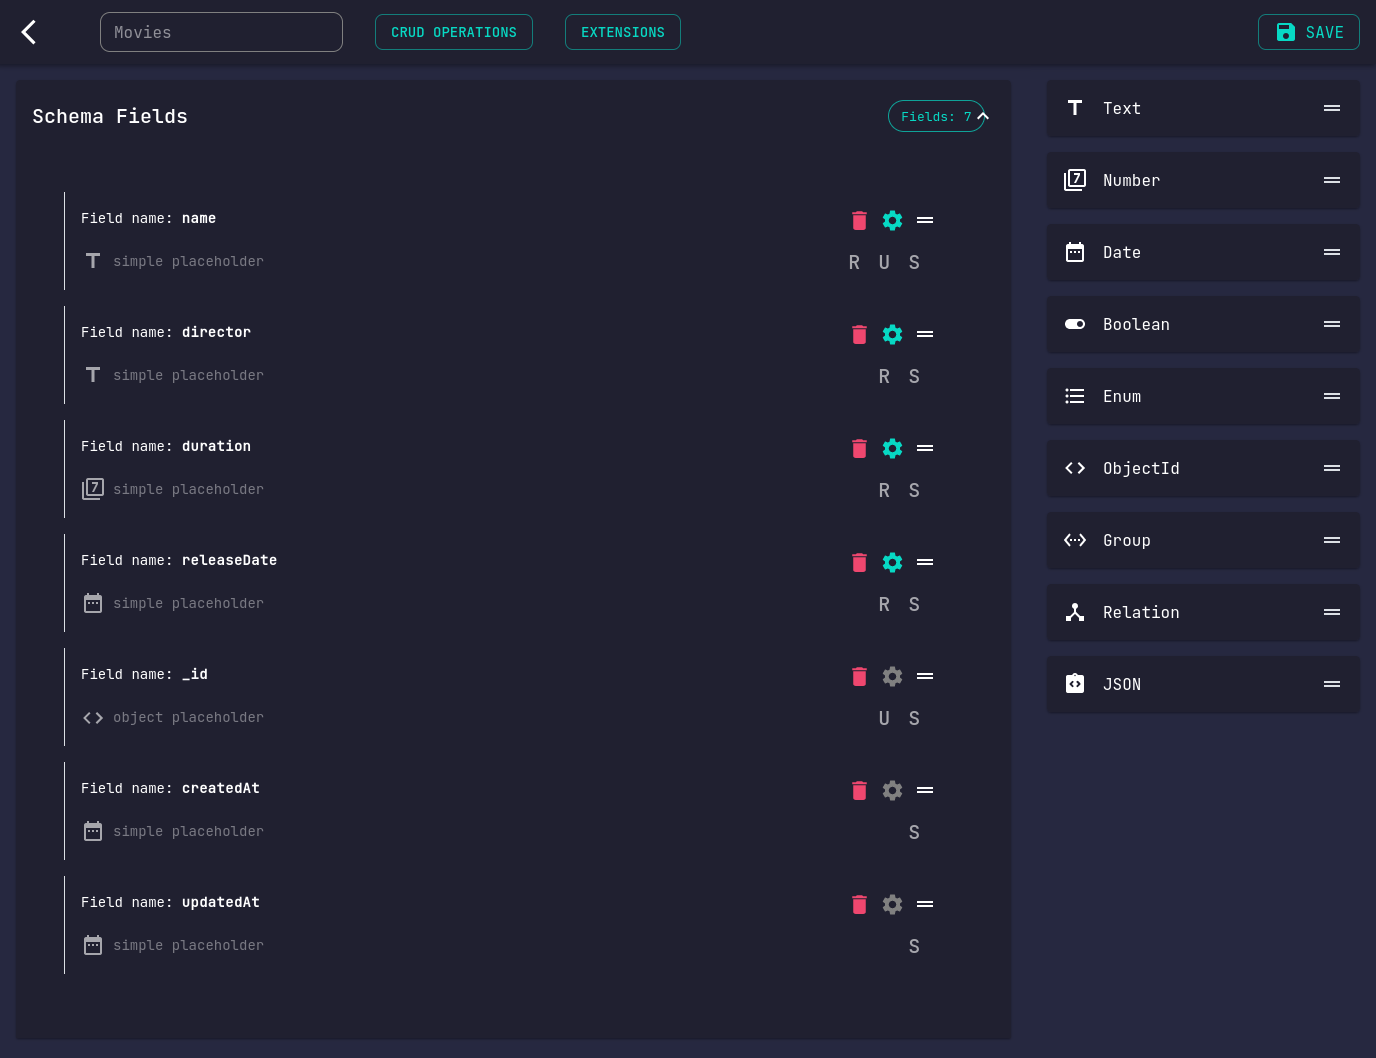Click the text type icon in name field
This screenshot has width=1376, height=1058.
pyautogui.click(x=93, y=261)
